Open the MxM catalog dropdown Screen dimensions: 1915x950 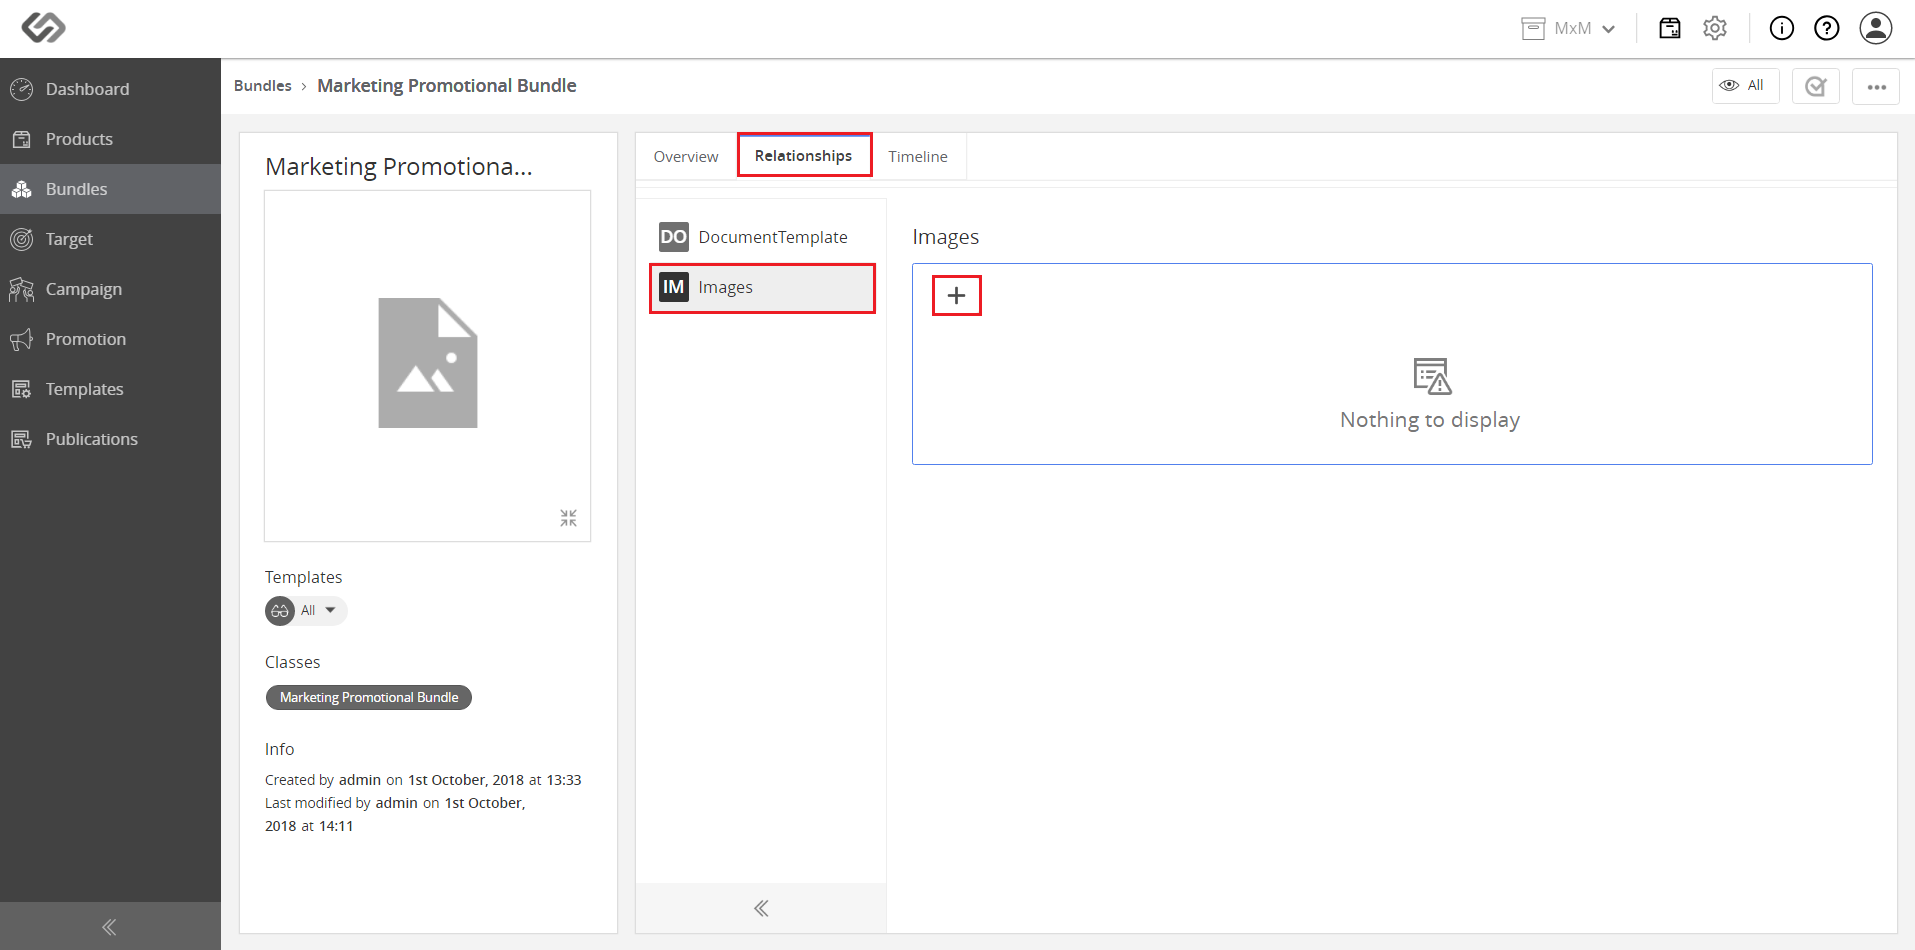1568,28
